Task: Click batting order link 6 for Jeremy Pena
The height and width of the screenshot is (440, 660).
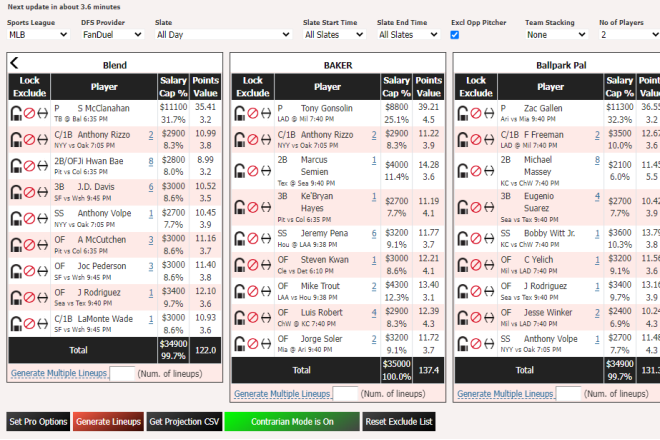Action: coord(374,234)
